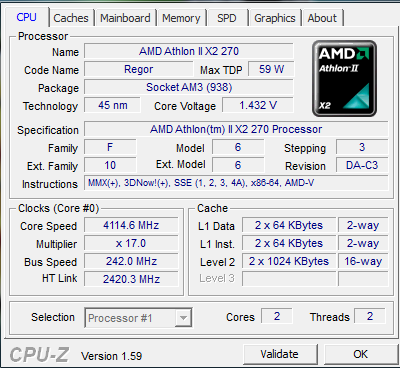Open the Graphics tab
The height and width of the screenshot is (368, 400).
tap(275, 18)
